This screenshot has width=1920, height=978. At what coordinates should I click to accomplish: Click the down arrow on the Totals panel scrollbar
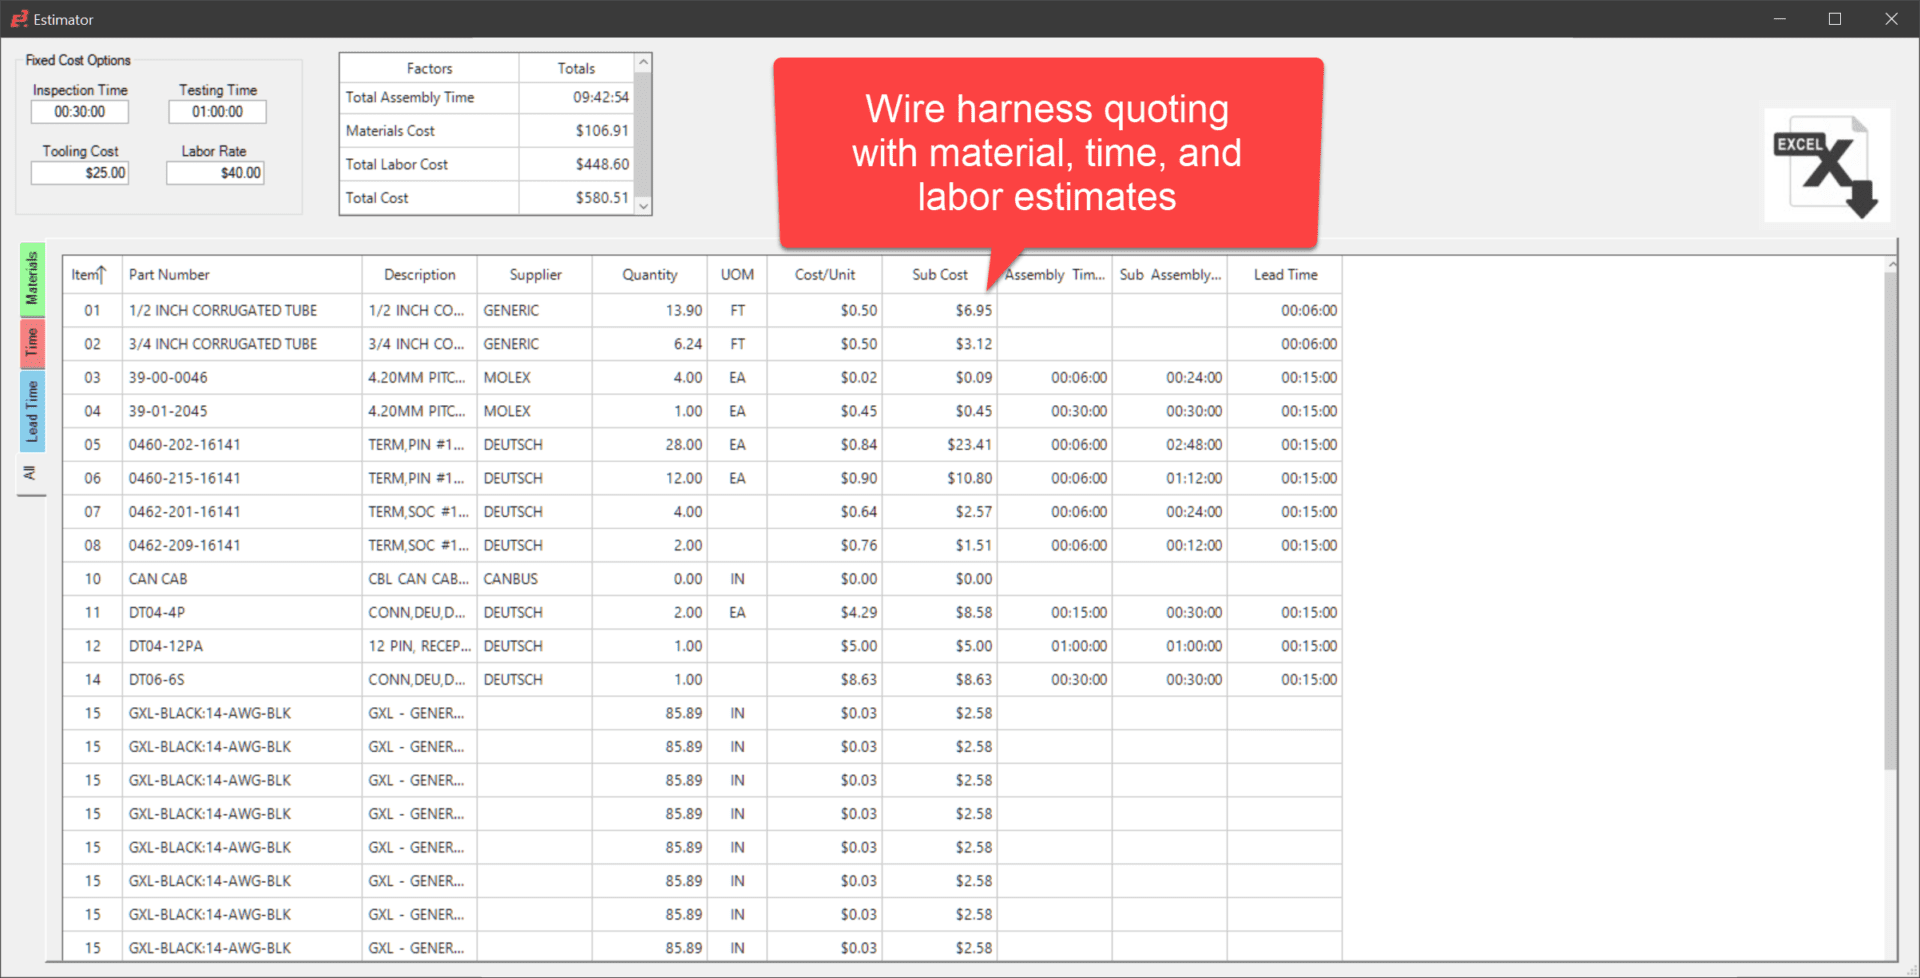pyautogui.click(x=643, y=206)
